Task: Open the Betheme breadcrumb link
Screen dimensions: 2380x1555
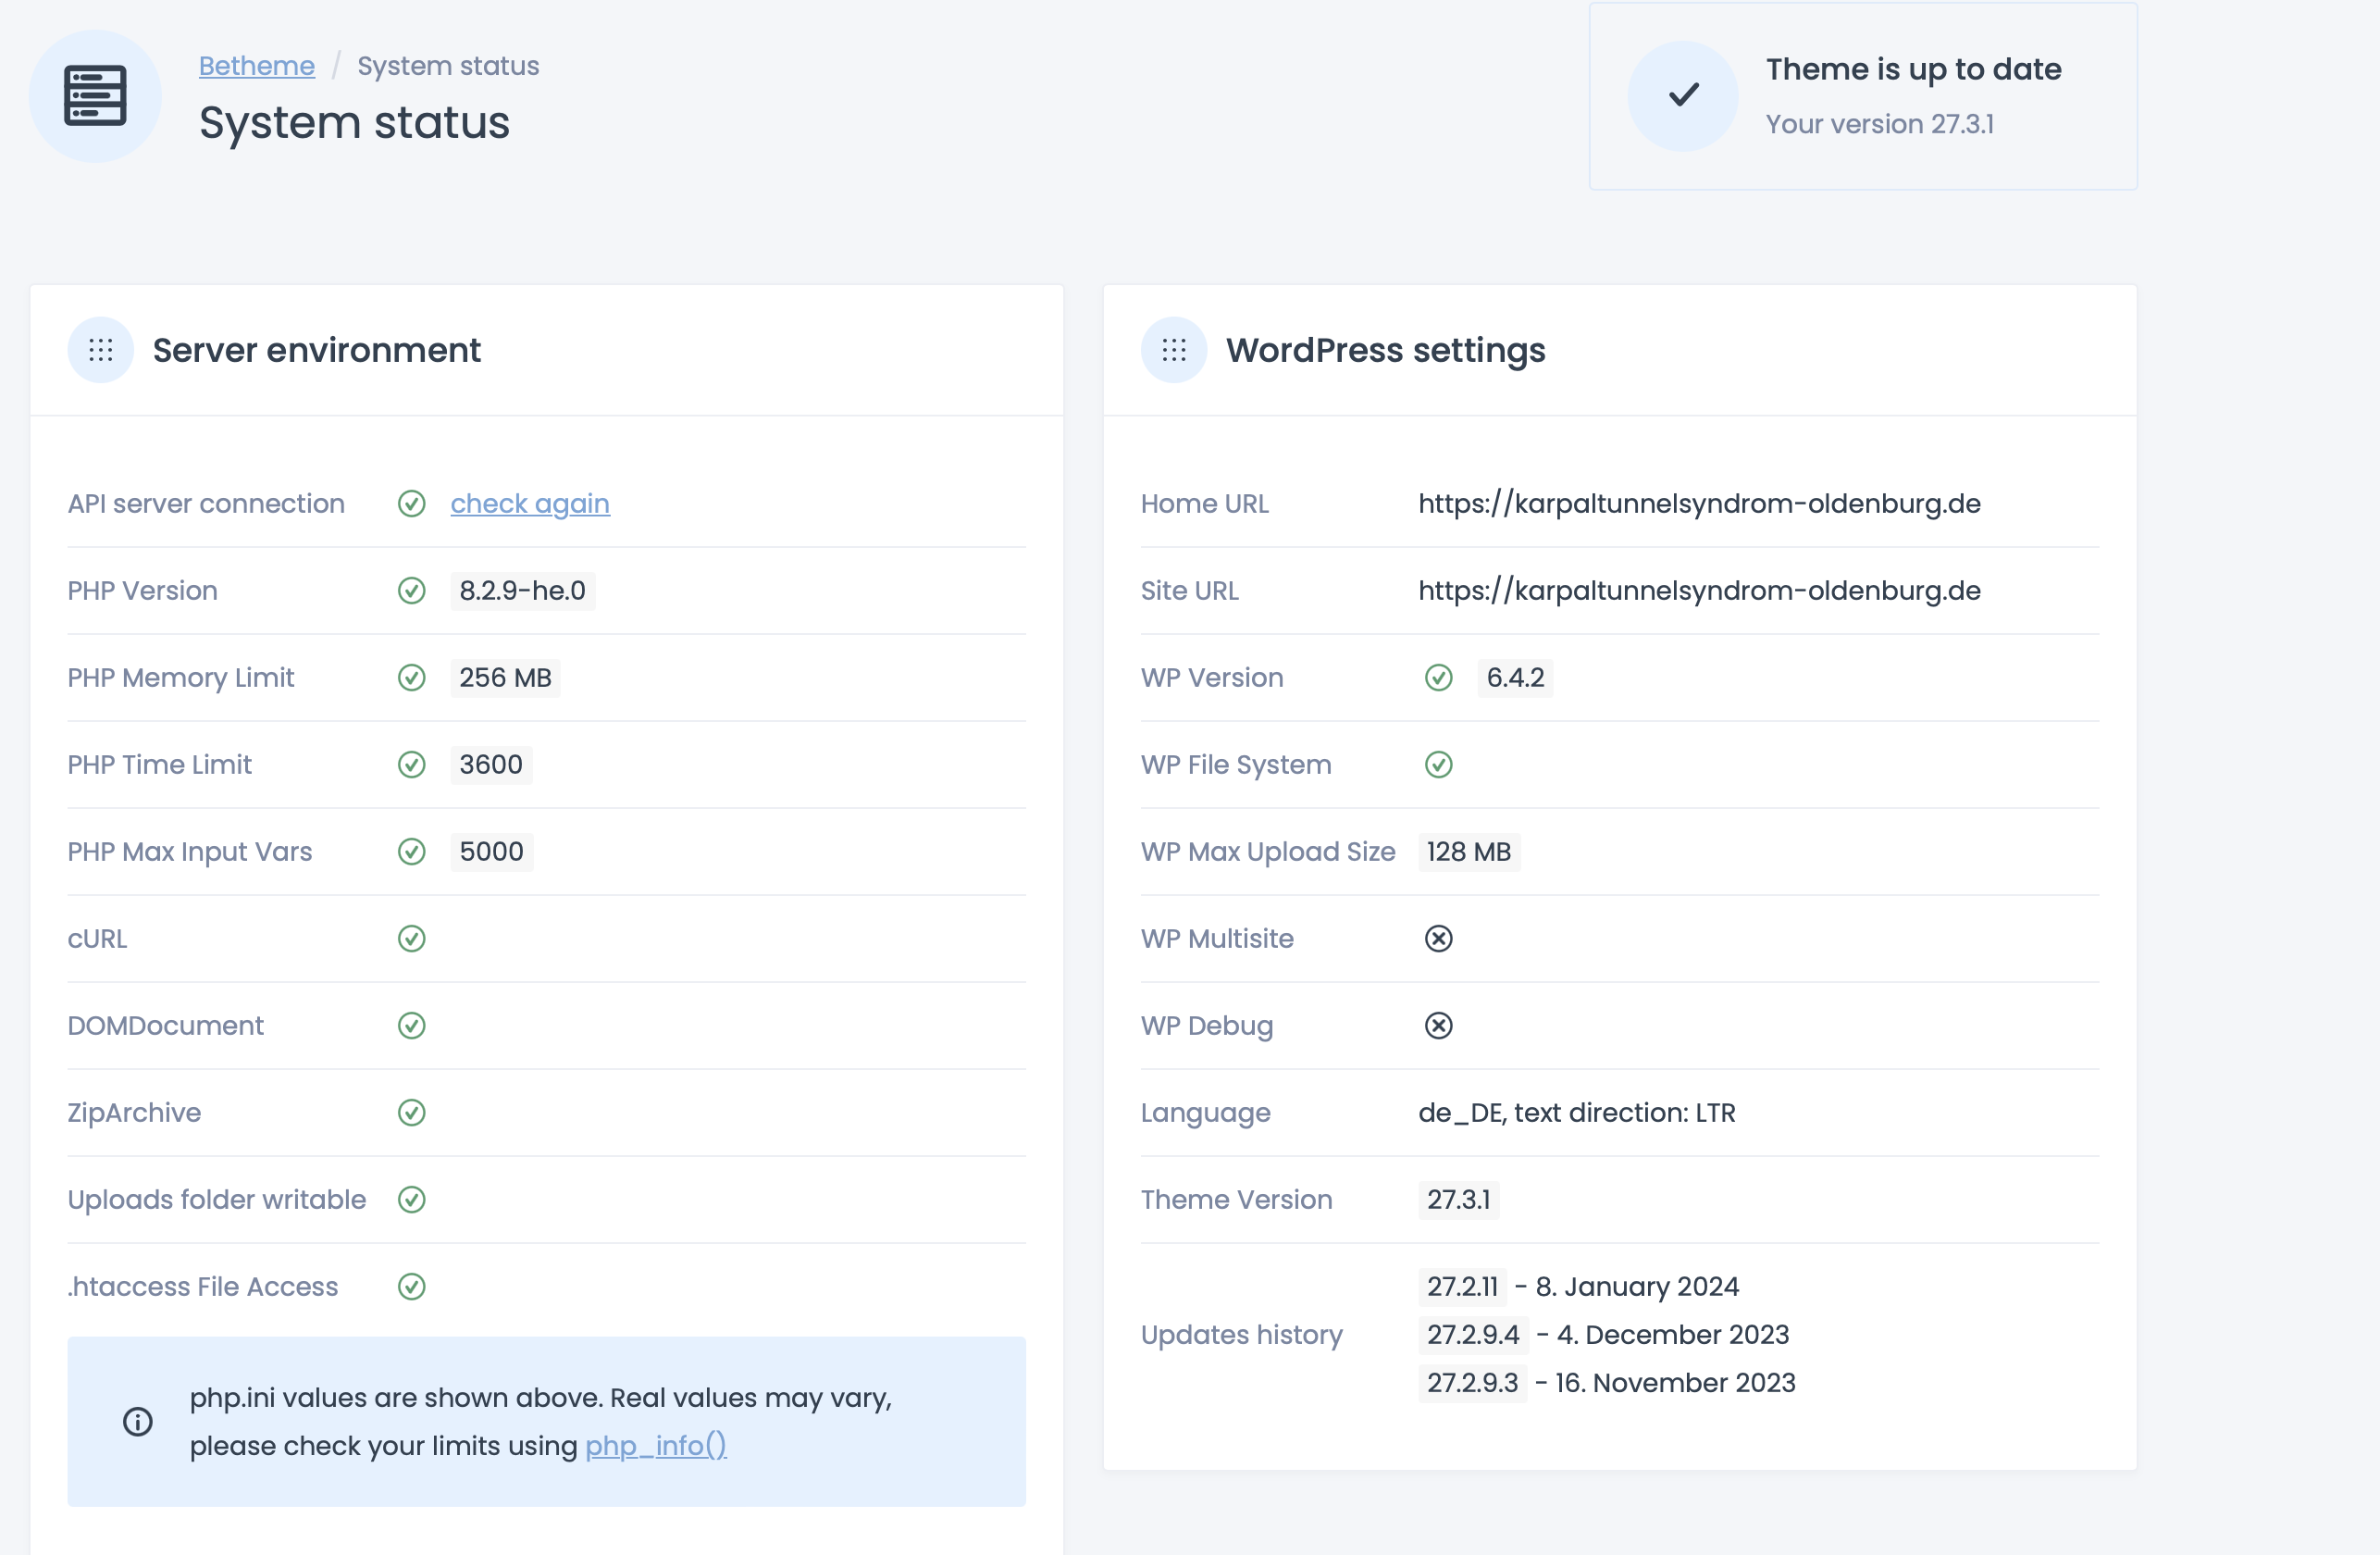Action: 256,66
